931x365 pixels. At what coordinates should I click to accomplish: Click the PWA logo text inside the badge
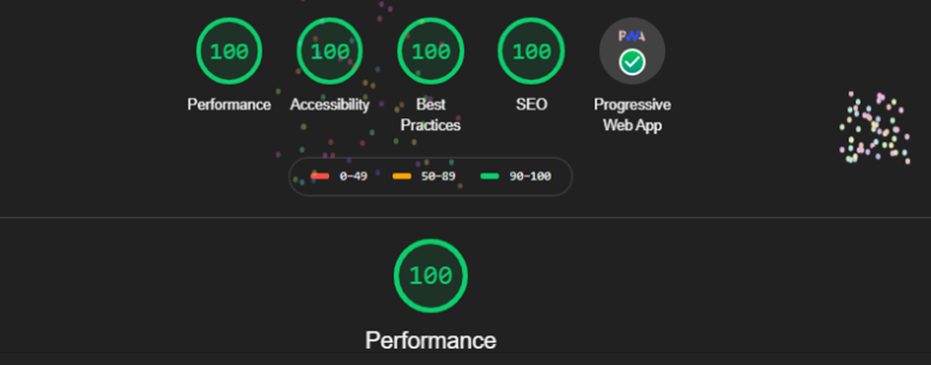click(x=632, y=36)
